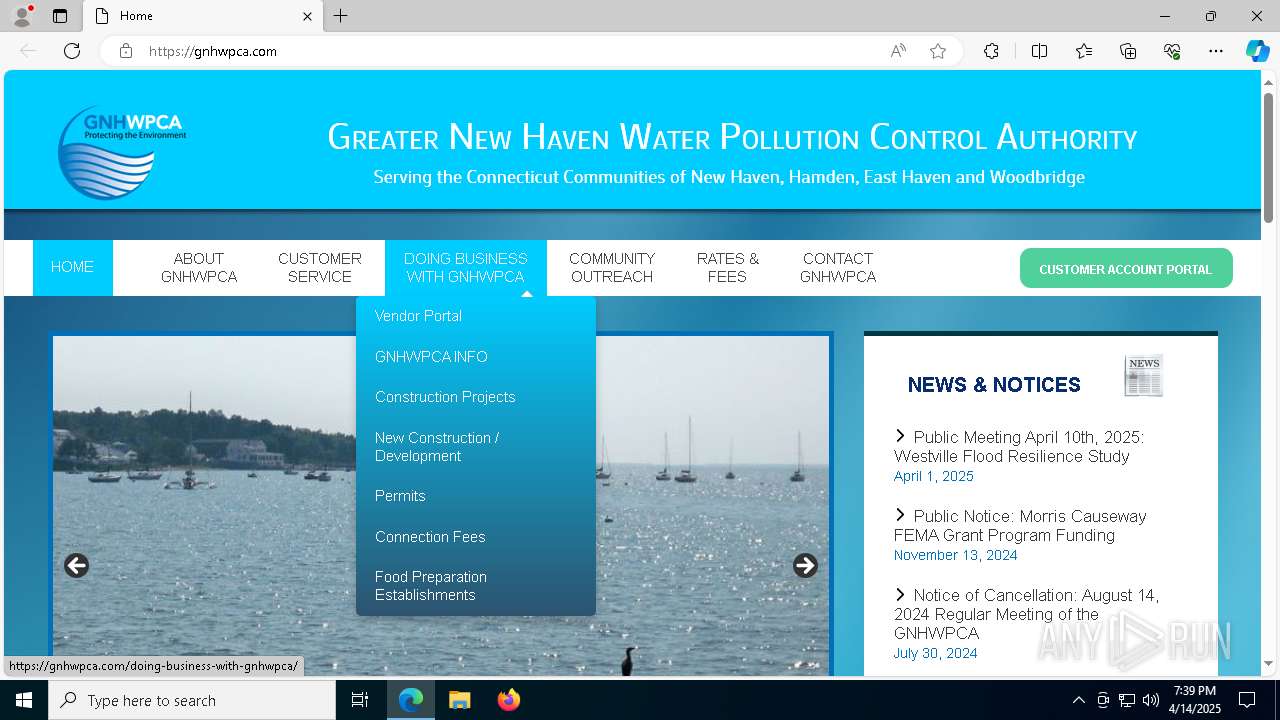
Task: Toggle split screen view
Action: [x=1039, y=51]
